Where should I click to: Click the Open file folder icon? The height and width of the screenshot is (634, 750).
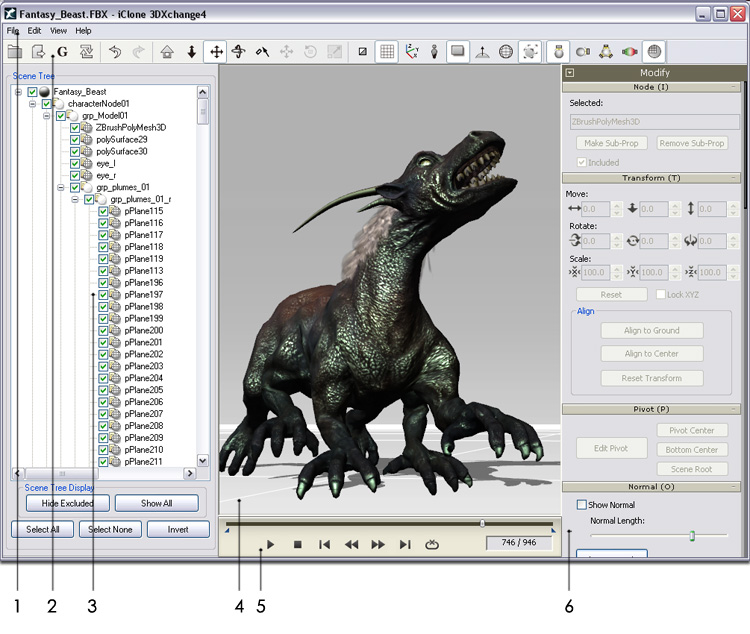click(15, 51)
